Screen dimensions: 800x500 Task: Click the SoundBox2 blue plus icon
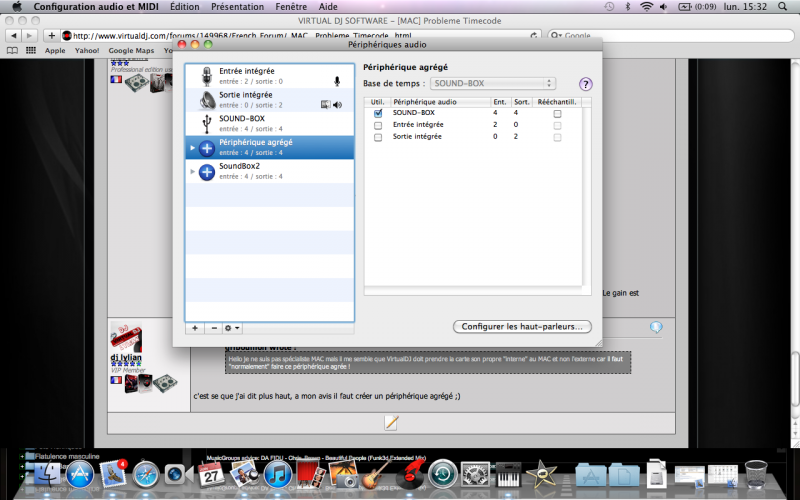pos(207,172)
